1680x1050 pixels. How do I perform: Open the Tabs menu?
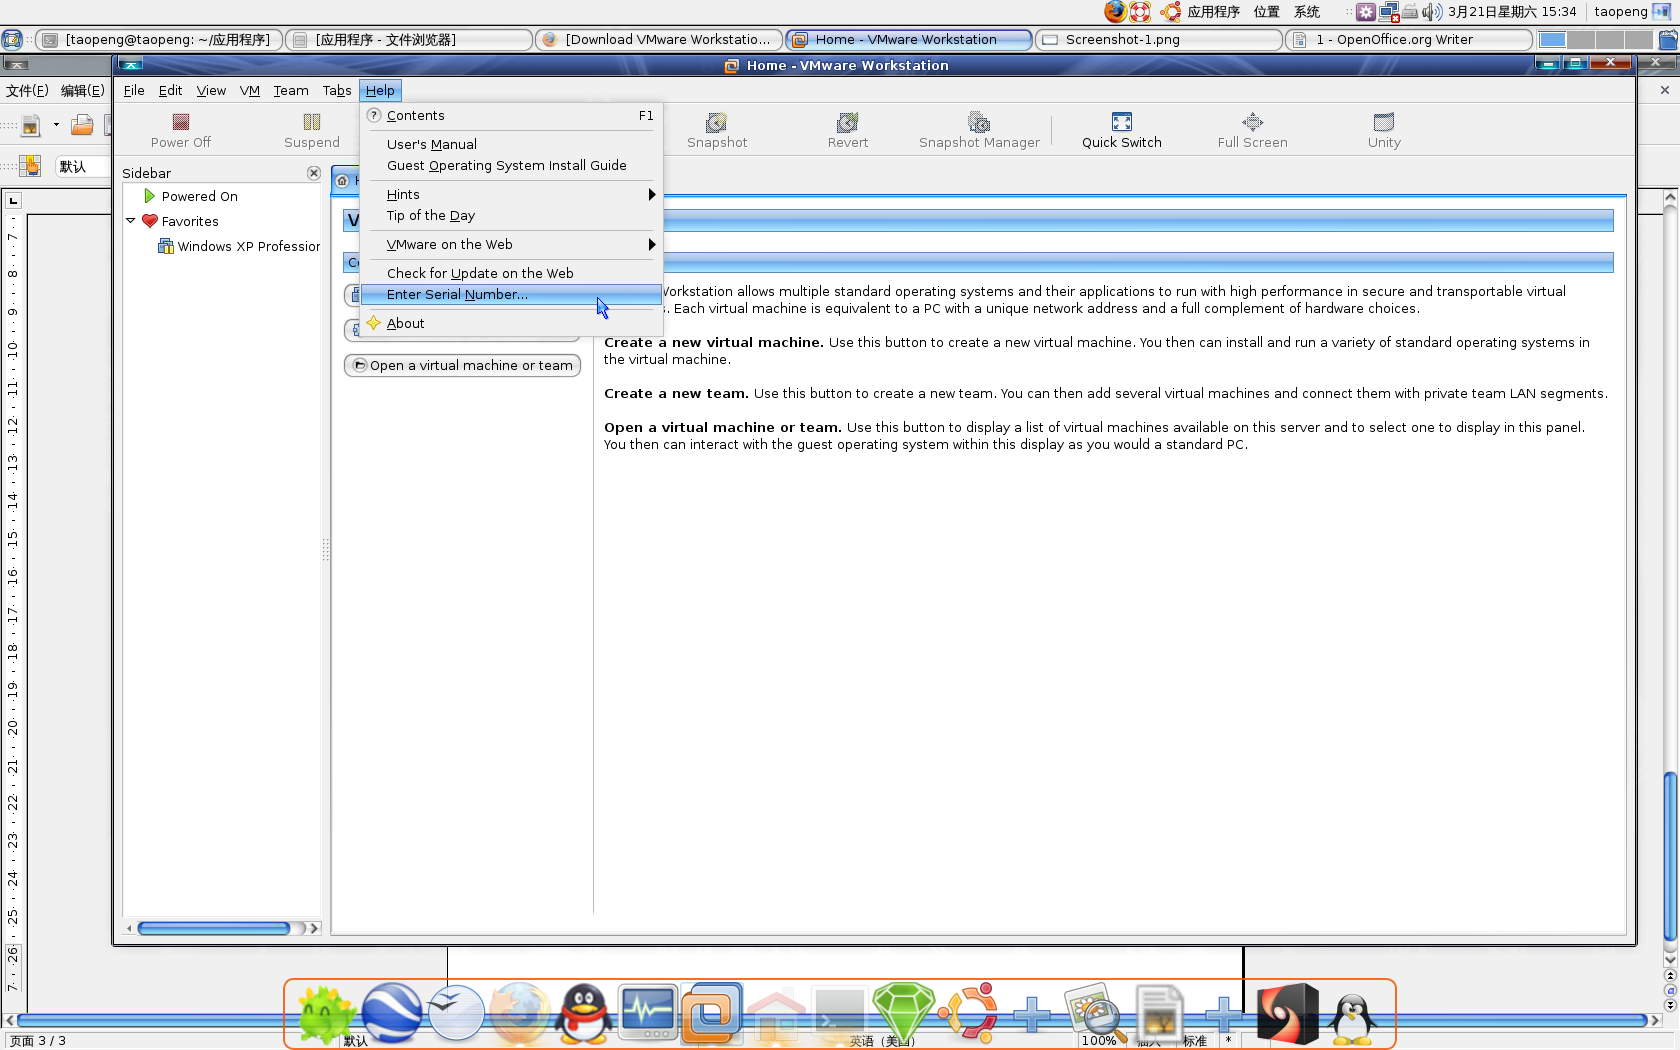point(337,91)
